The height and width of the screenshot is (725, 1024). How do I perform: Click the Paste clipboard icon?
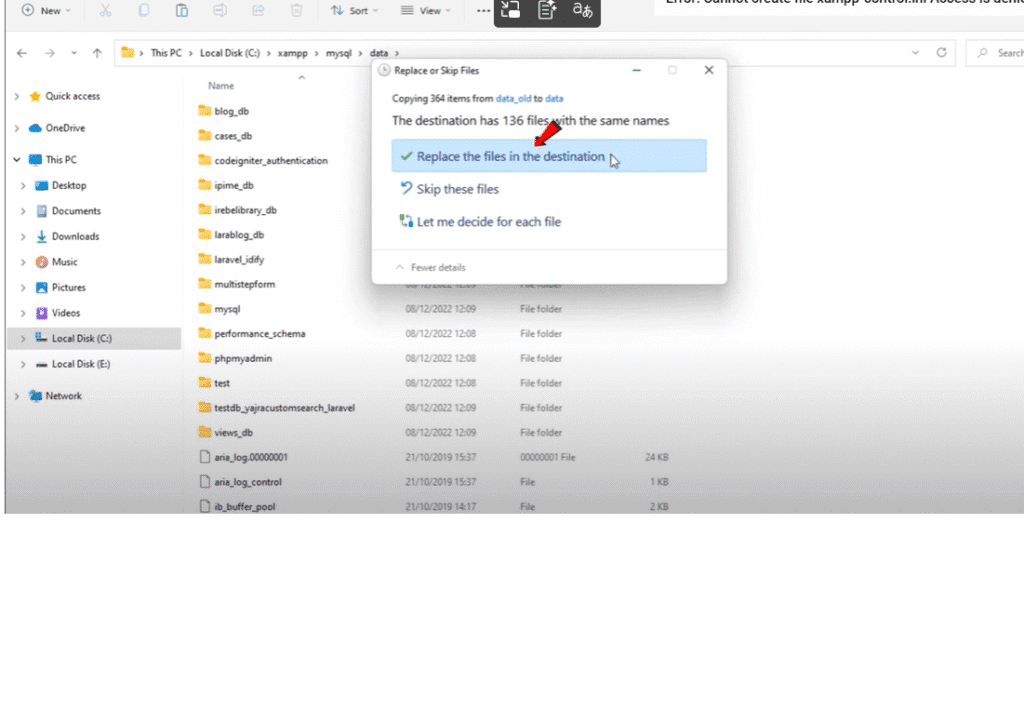[182, 10]
